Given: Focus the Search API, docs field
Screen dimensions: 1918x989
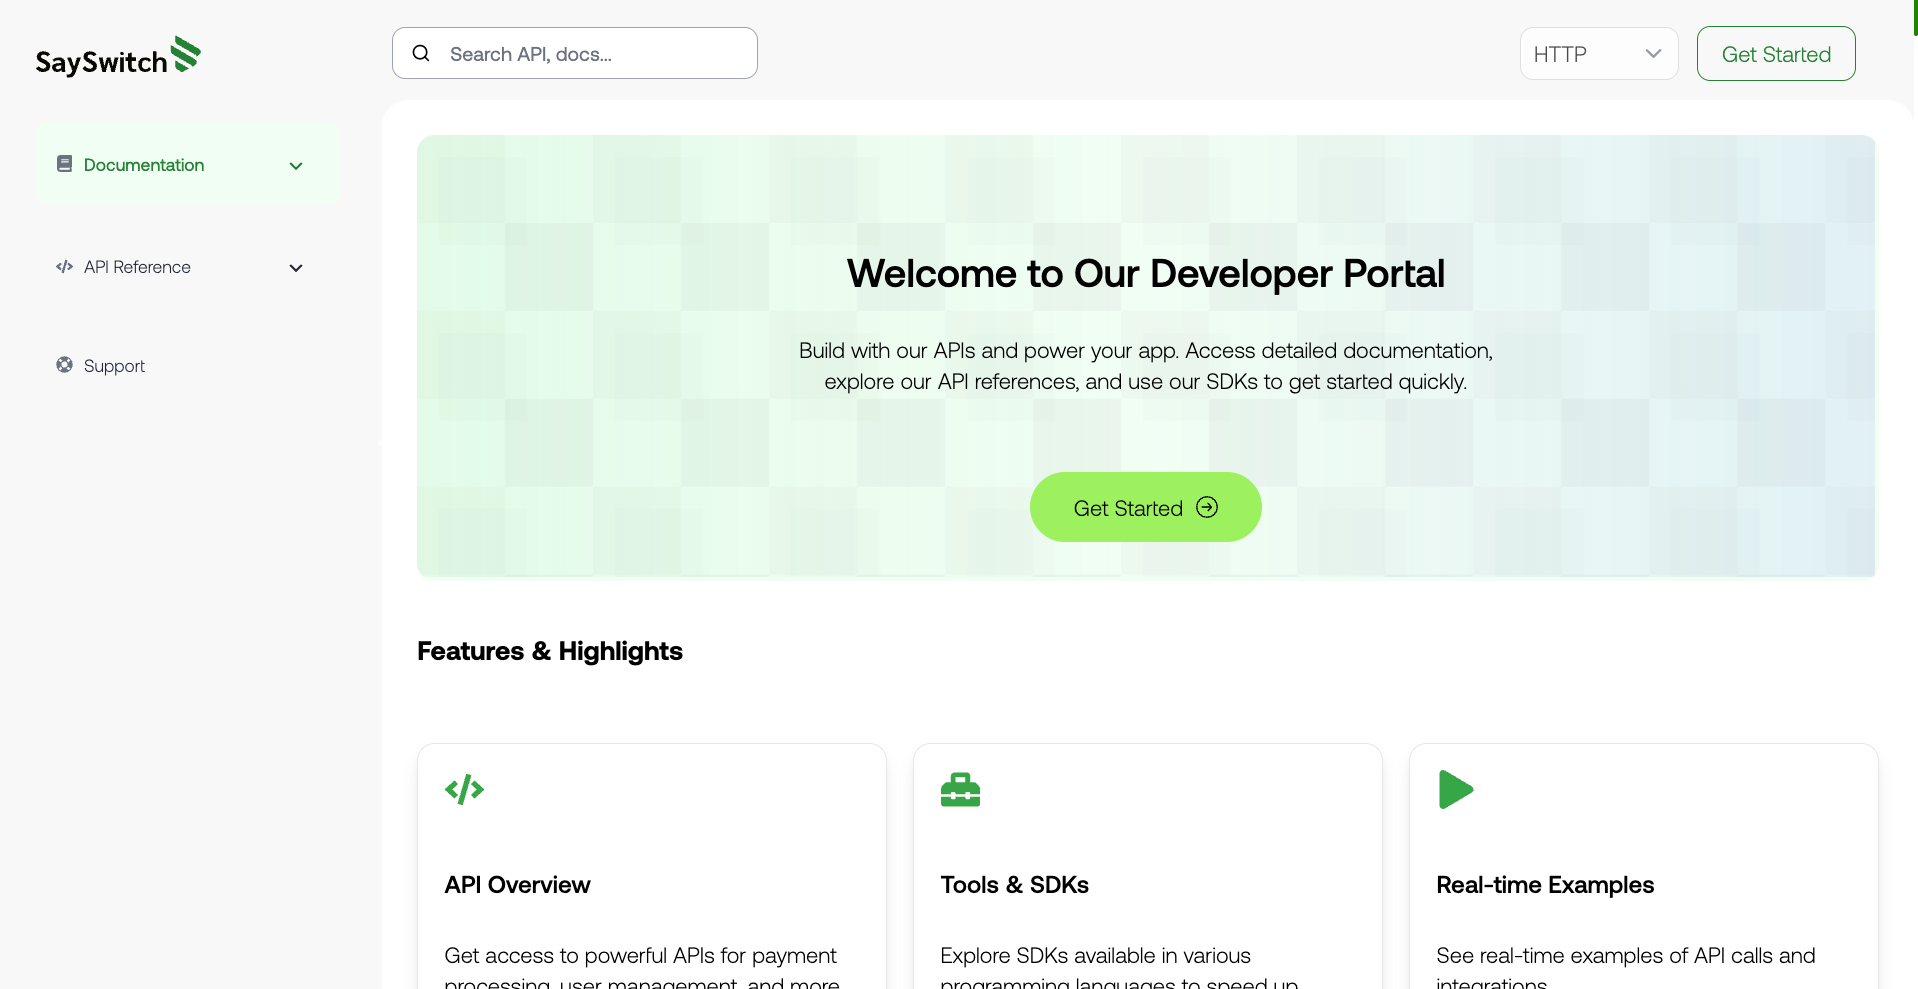Looking at the screenshot, I should click(575, 53).
